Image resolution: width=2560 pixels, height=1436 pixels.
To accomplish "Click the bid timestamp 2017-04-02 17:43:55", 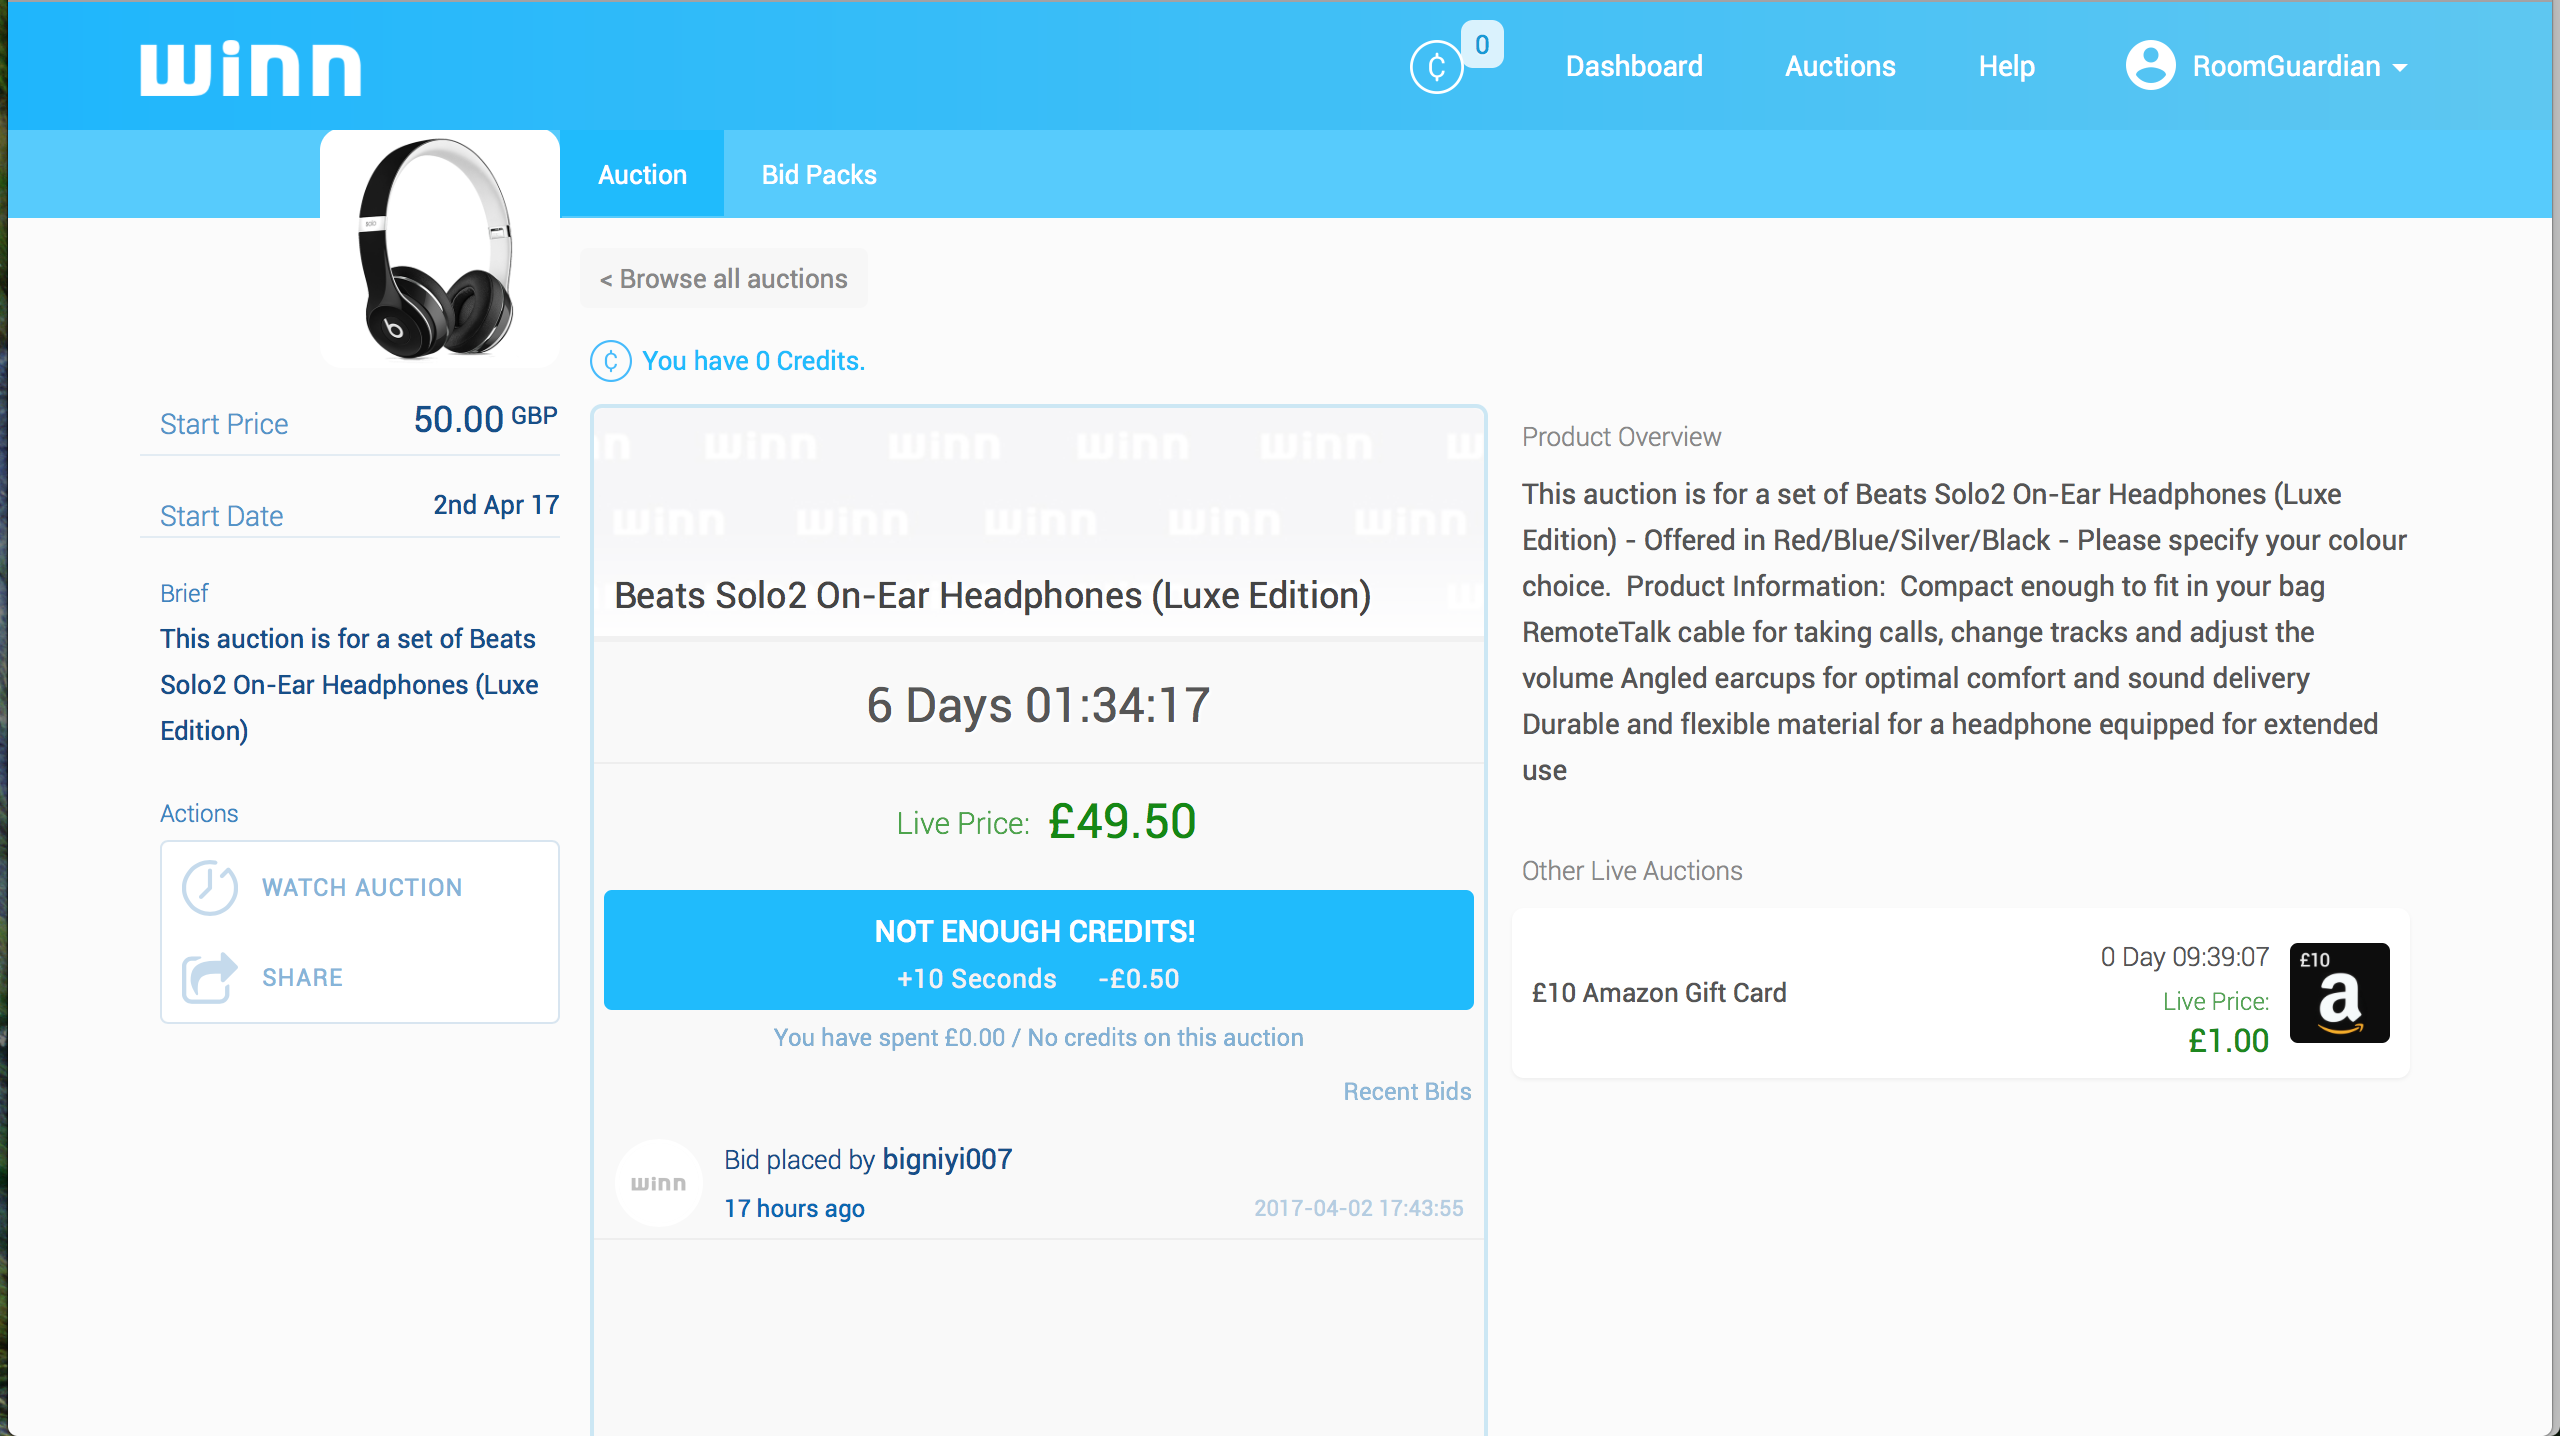I will point(1358,1208).
